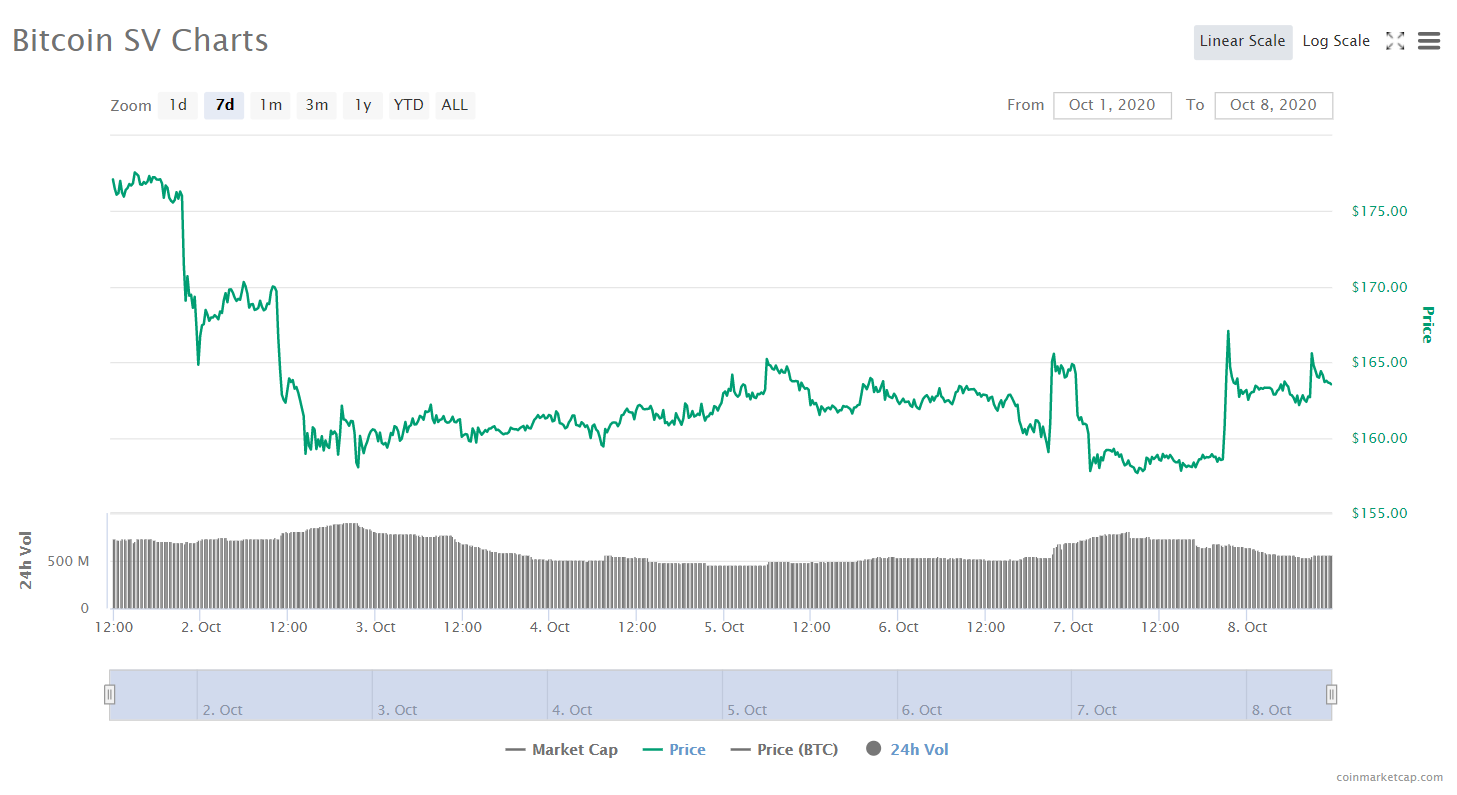The image size is (1457, 795).
Task: Click the 7. Oct time axis label
Action: pyautogui.click(x=1073, y=627)
